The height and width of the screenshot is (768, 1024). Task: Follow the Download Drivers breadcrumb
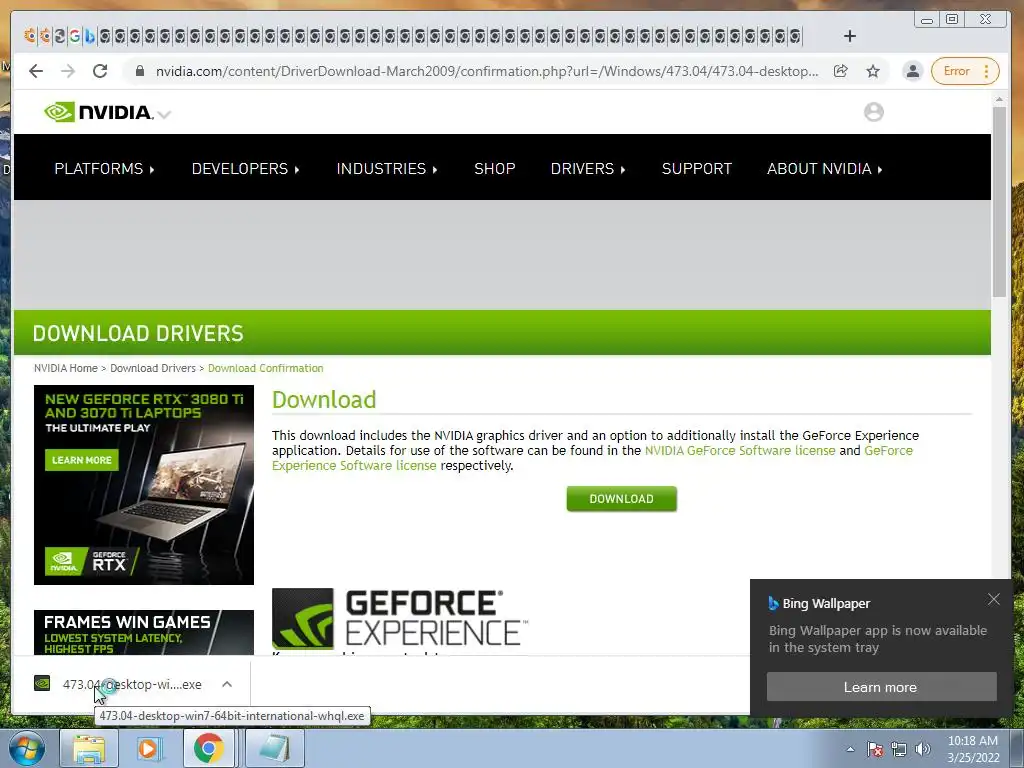coord(153,368)
